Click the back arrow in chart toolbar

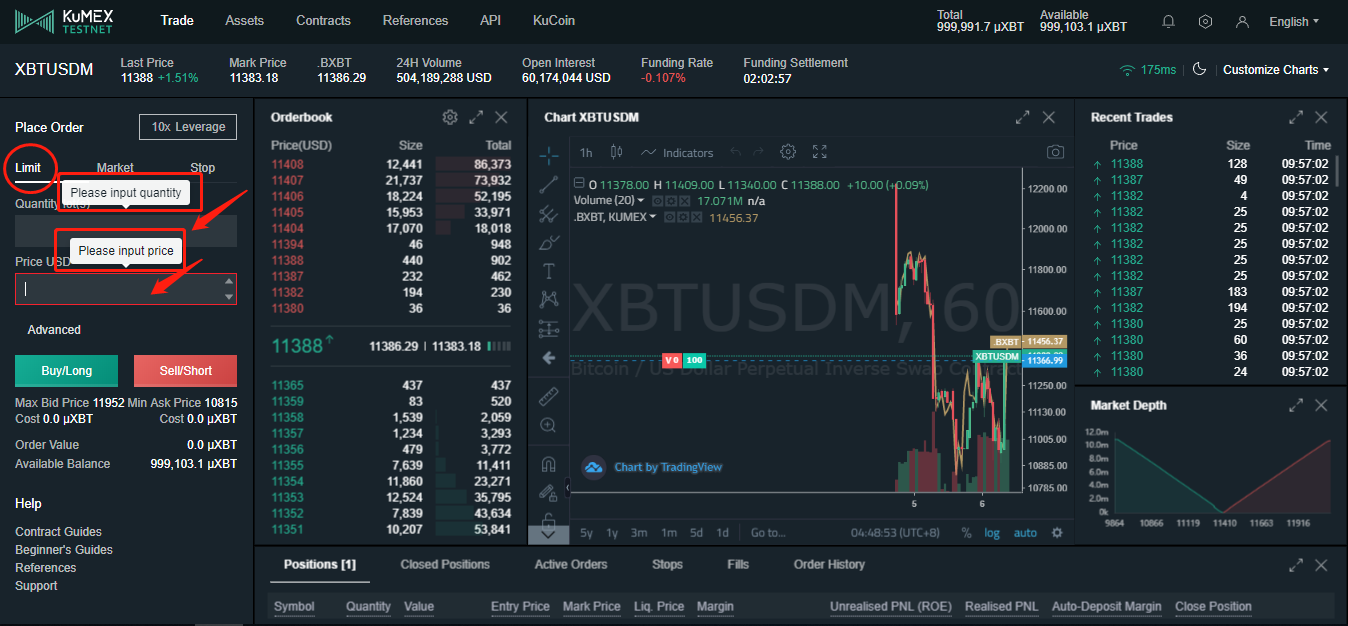[x=549, y=357]
